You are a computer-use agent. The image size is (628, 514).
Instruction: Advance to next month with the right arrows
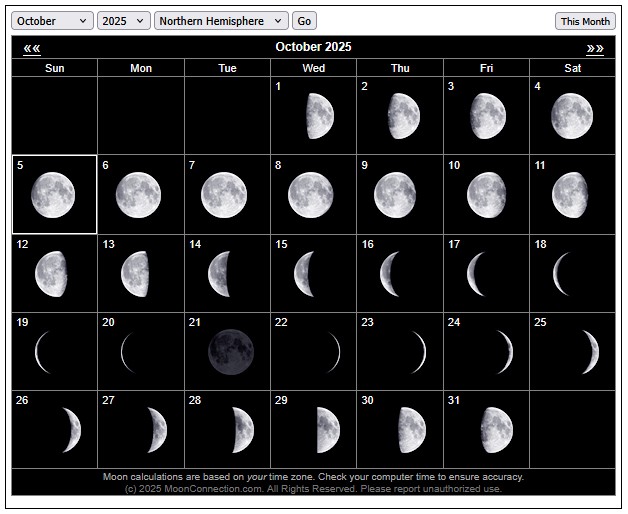tap(595, 48)
